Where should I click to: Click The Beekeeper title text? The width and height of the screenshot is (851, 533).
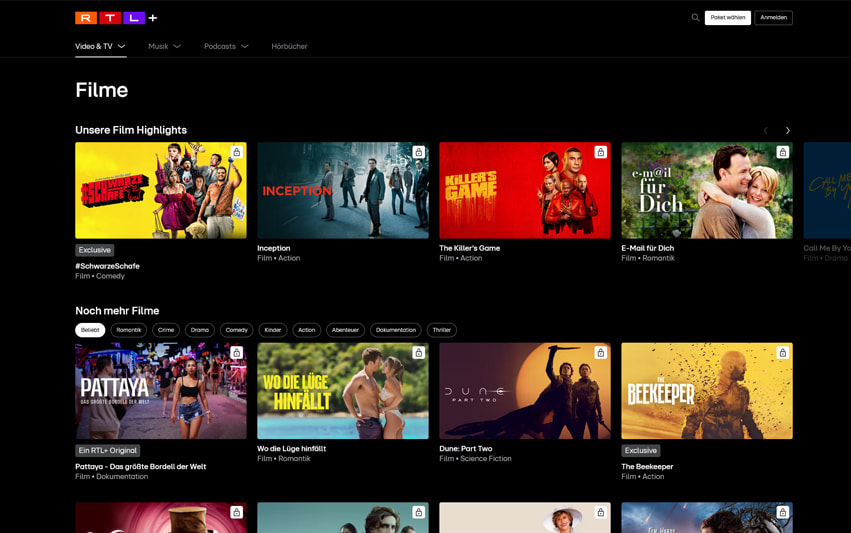pos(647,466)
